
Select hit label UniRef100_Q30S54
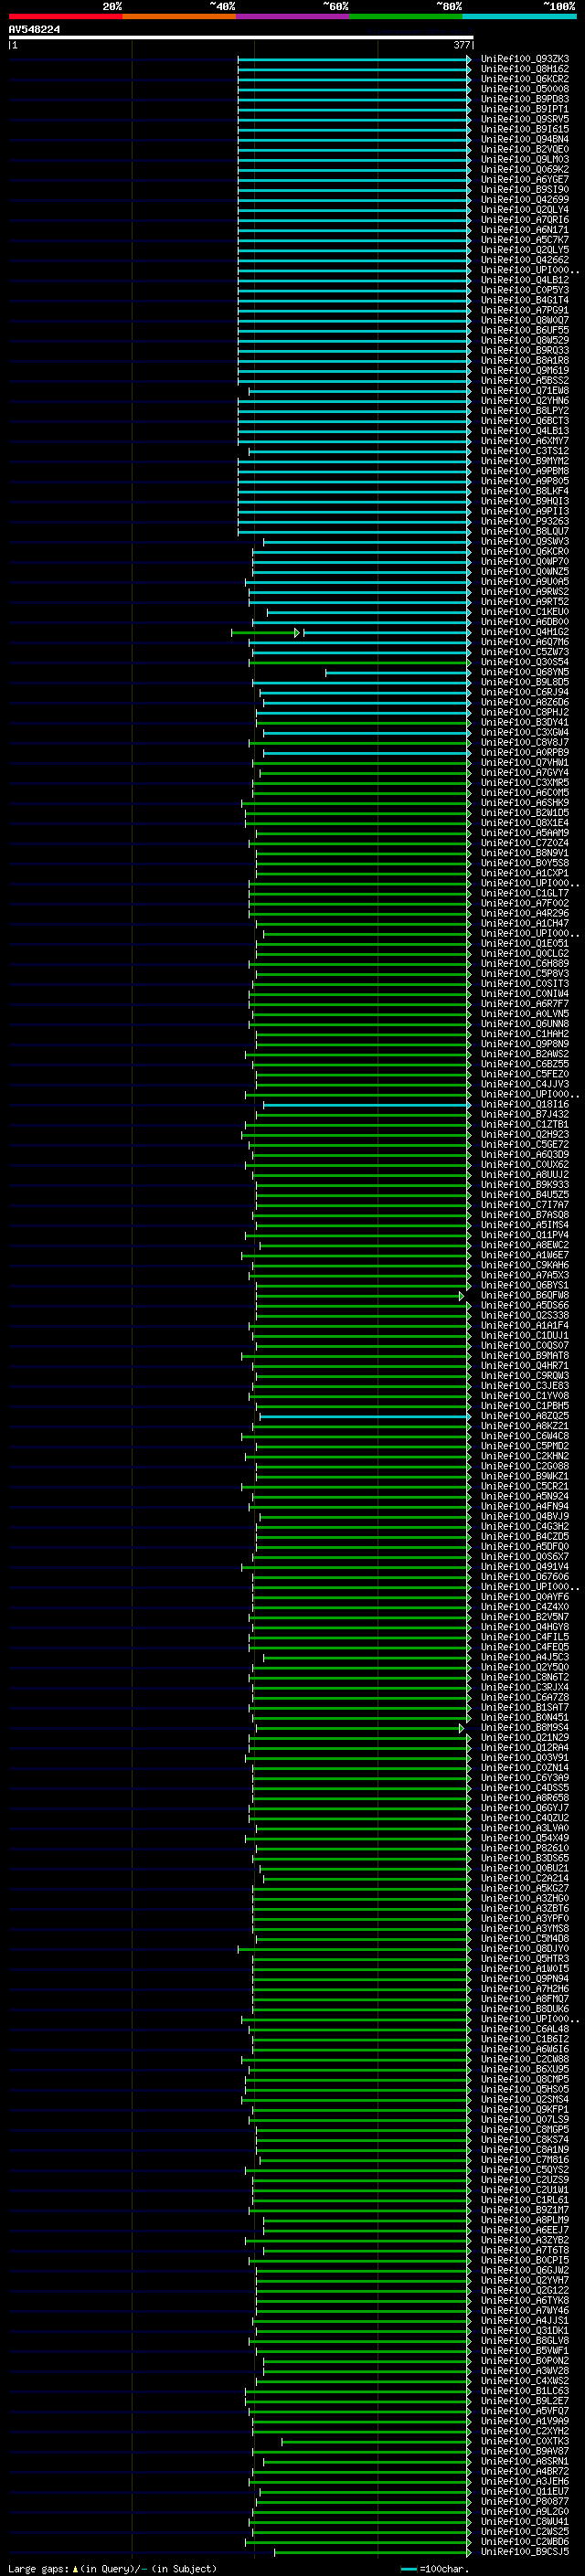pyautogui.click(x=525, y=662)
